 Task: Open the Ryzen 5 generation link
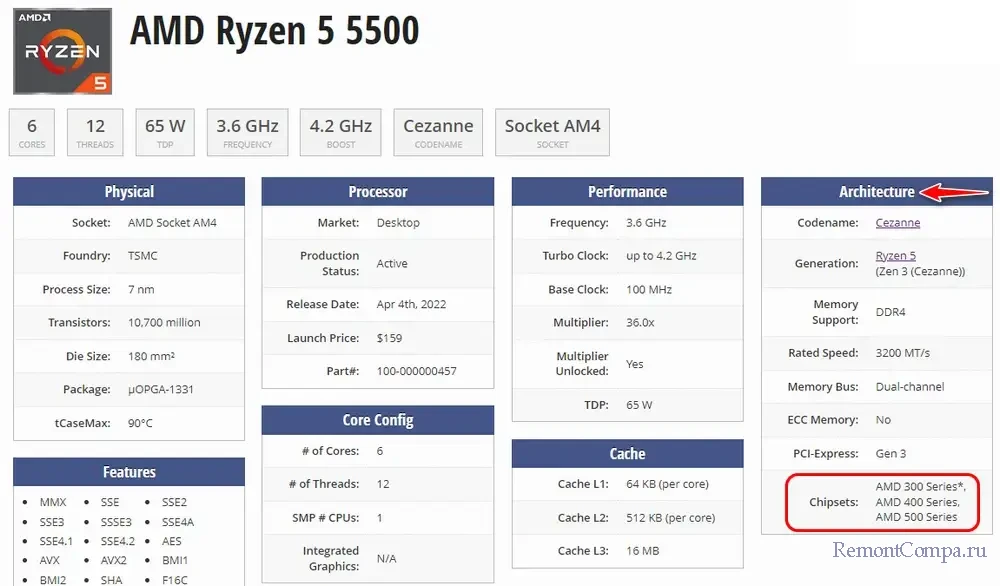(895, 256)
